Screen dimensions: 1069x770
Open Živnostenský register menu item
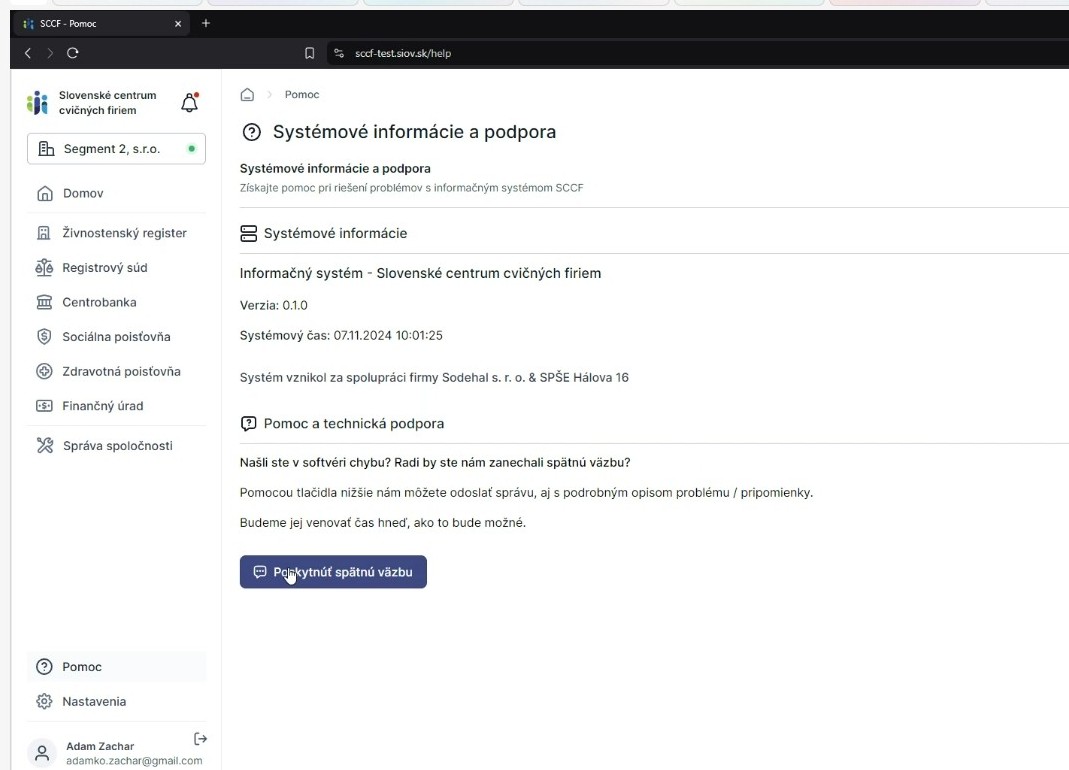tap(124, 233)
